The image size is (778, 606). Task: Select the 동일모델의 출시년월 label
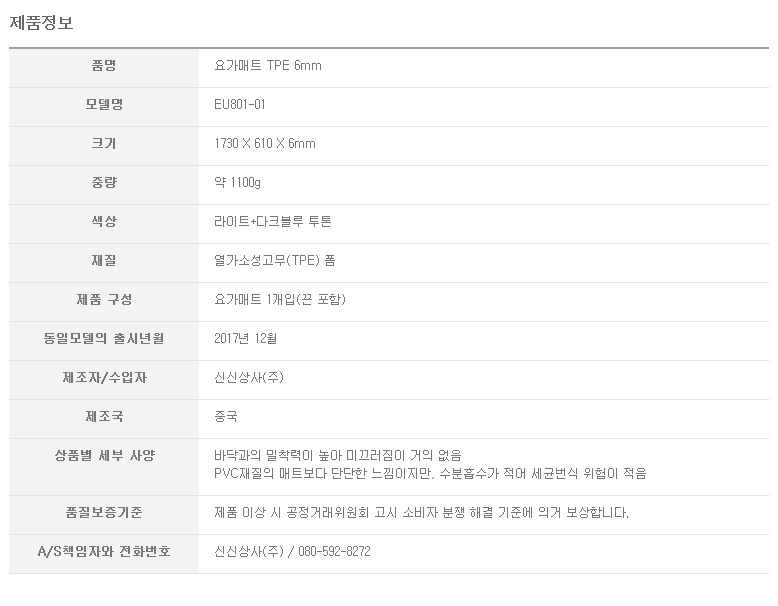pos(103,339)
